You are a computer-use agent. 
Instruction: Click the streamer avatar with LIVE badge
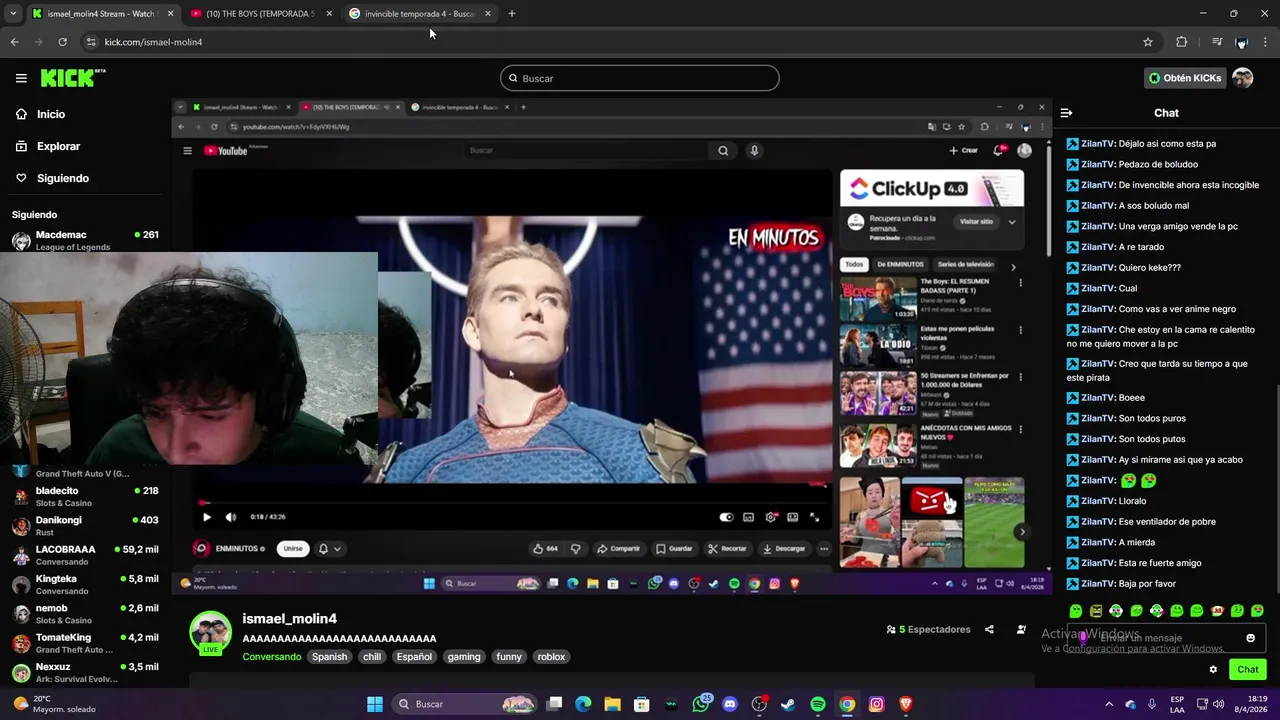click(210, 633)
